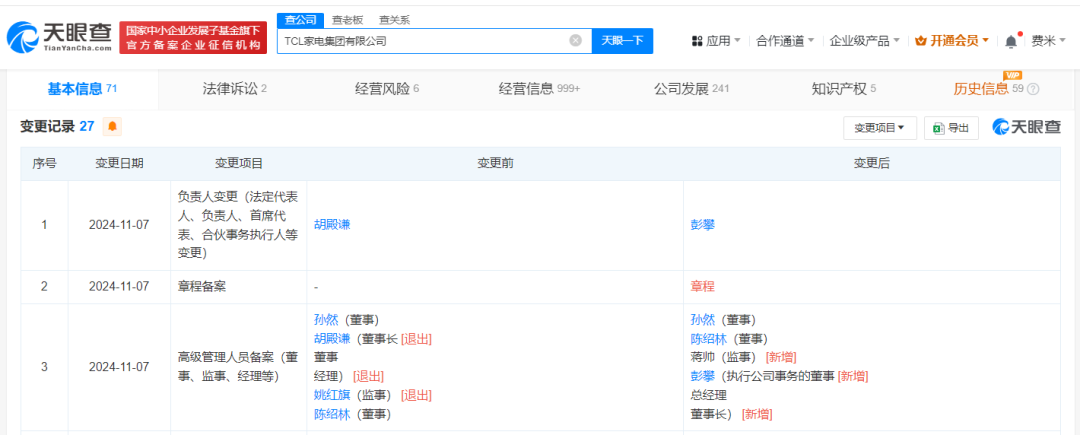Click row 2 date 2024-11-07
Image resolution: width=1080 pixels, height=435 pixels.
click(119, 286)
